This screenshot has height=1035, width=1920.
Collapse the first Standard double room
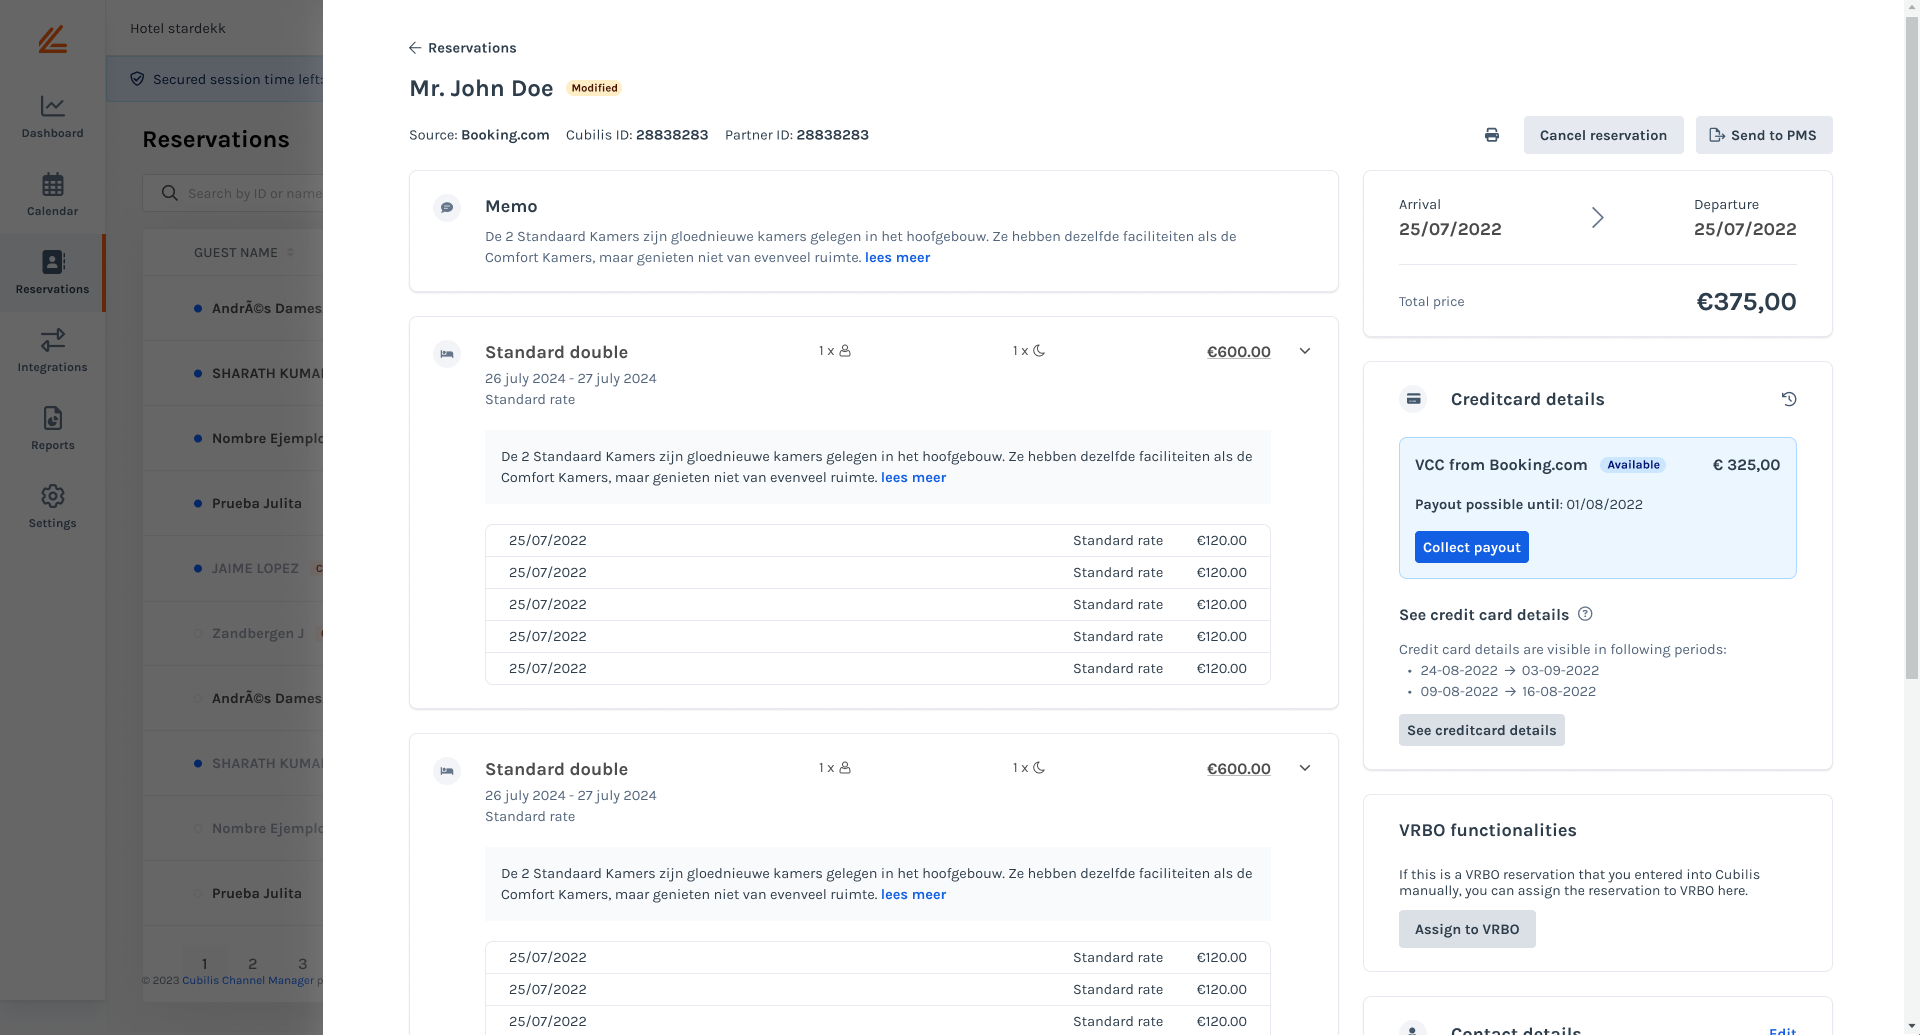click(x=1305, y=351)
